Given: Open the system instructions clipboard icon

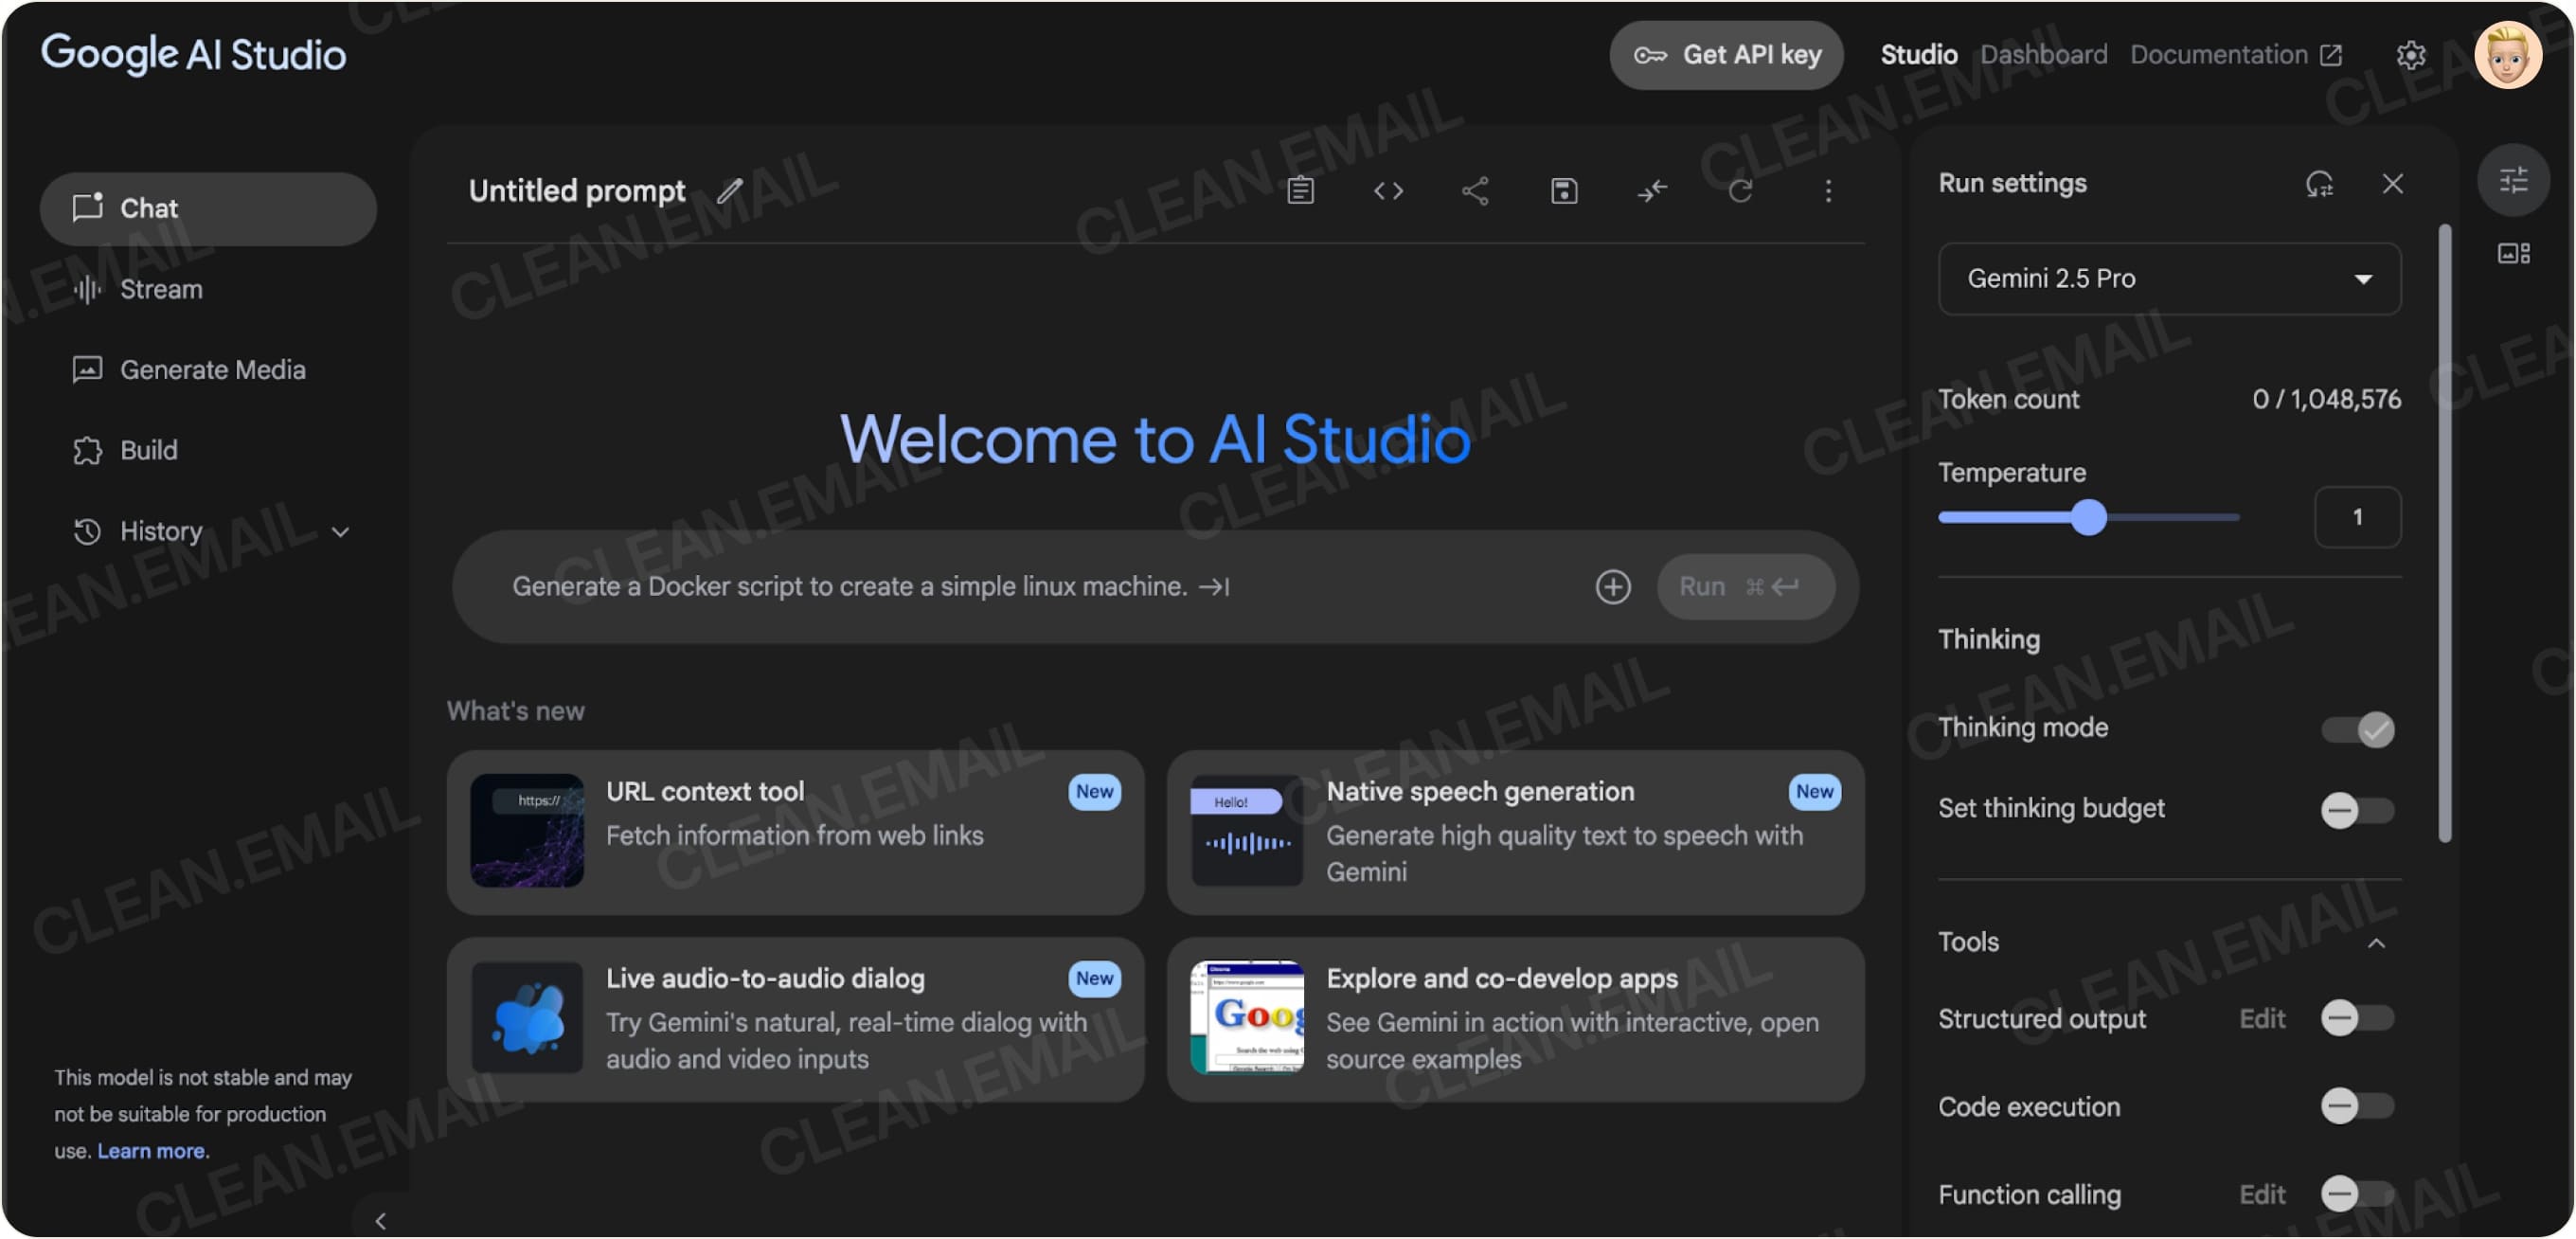Looking at the screenshot, I should [1300, 190].
